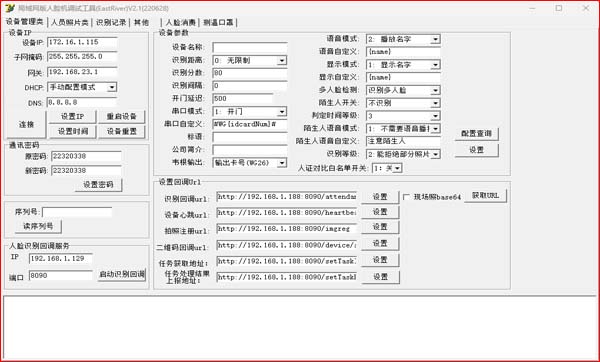This screenshot has width=600, height=362.
Task: Click the 标语 input field
Action: [x=249, y=137]
